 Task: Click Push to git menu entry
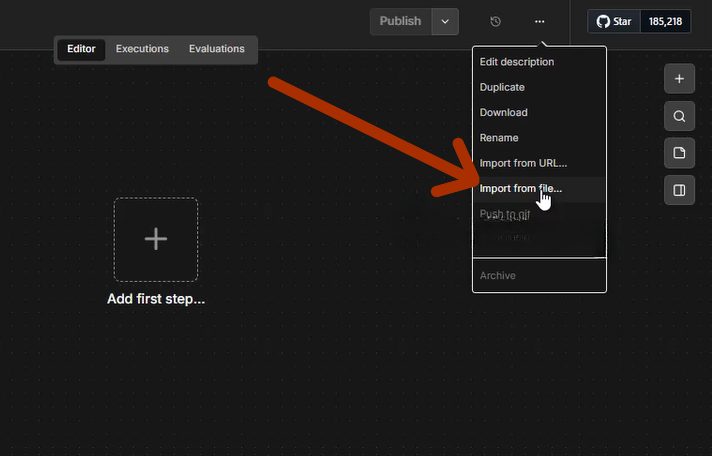539,214
